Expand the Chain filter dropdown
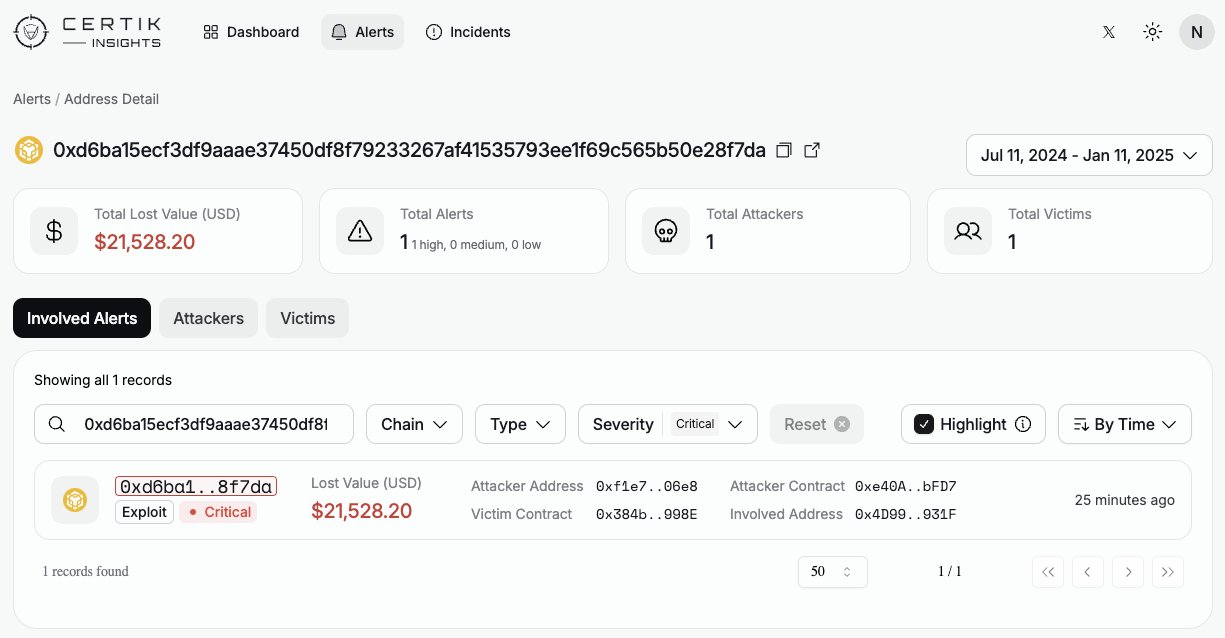This screenshot has width=1225, height=638. click(414, 424)
